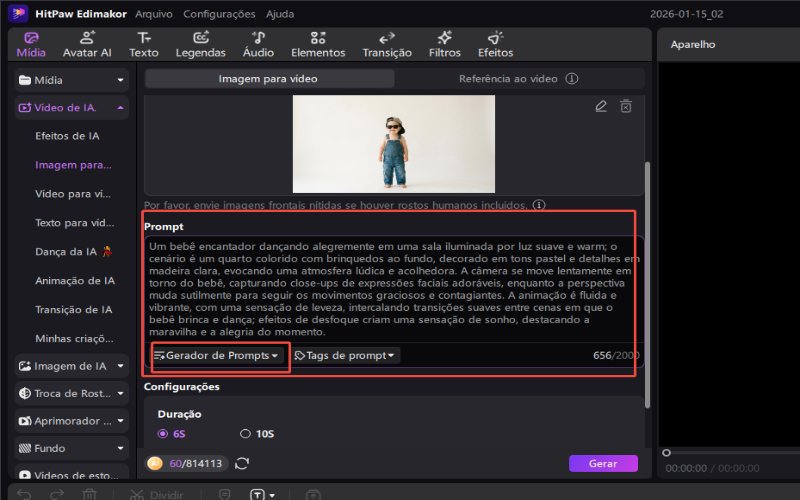Open the Elementos panel

pyautogui.click(x=318, y=44)
